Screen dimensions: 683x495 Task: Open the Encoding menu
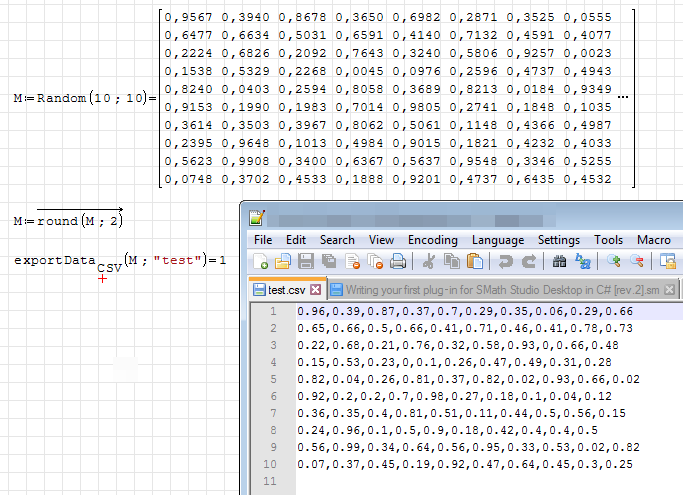(432, 240)
